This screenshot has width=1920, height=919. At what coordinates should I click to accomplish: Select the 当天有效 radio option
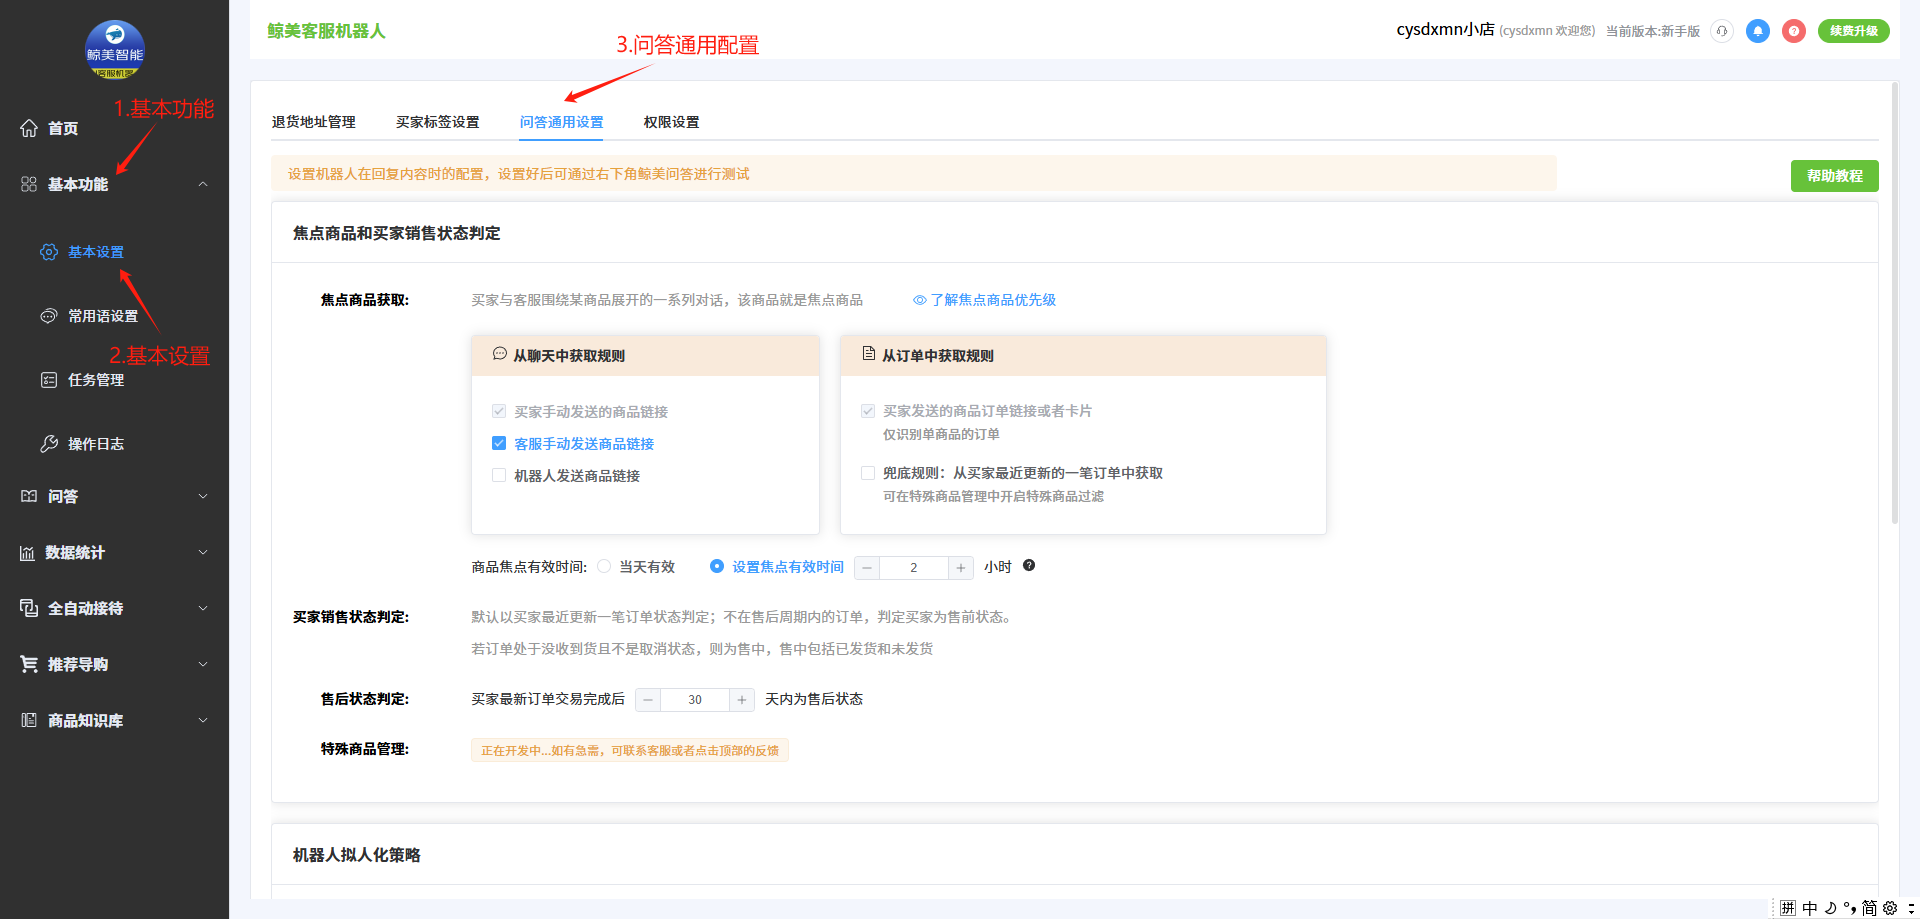pyautogui.click(x=604, y=566)
